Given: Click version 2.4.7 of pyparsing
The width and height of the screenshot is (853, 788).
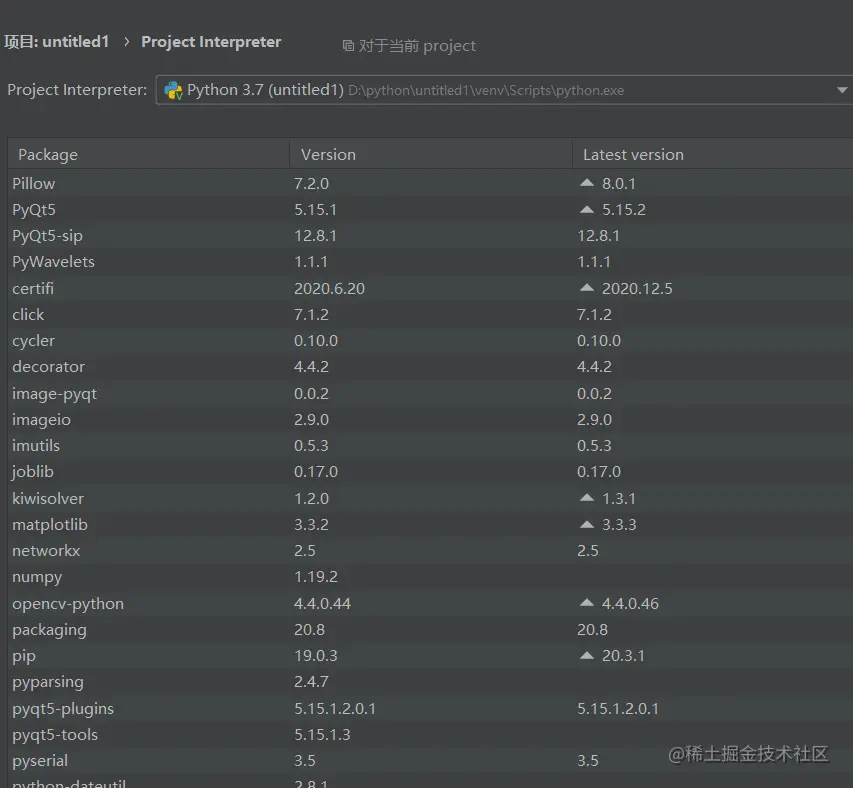Looking at the screenshot, I should (311, 681).
